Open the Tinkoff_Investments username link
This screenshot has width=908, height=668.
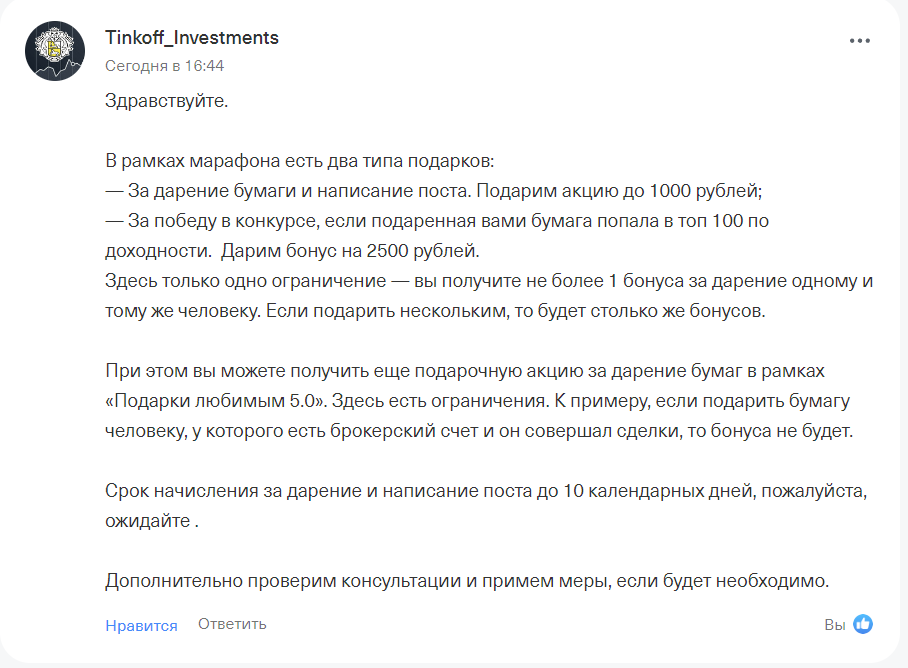(x=192, y=38)
